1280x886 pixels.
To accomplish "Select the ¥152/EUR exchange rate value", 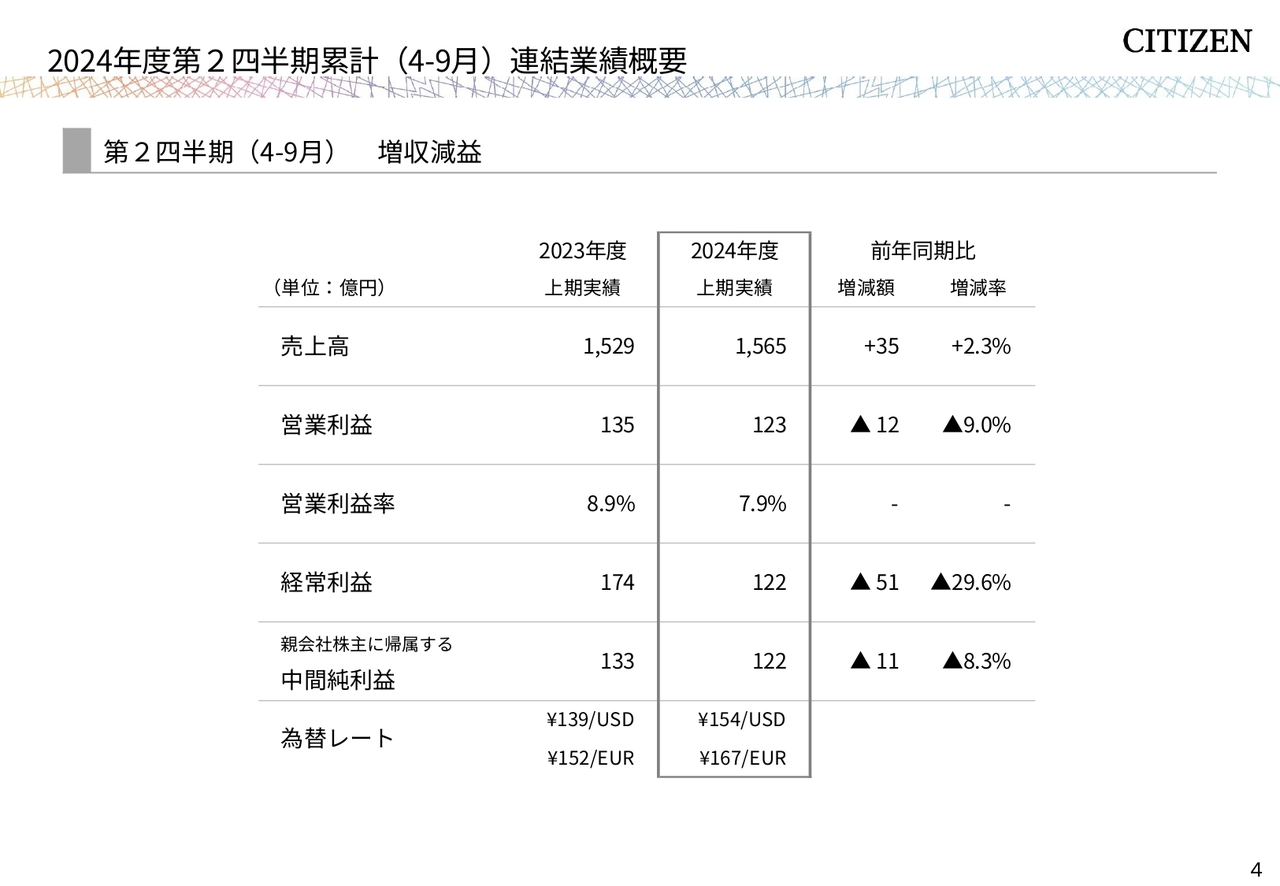I will (x=590, y=758).
